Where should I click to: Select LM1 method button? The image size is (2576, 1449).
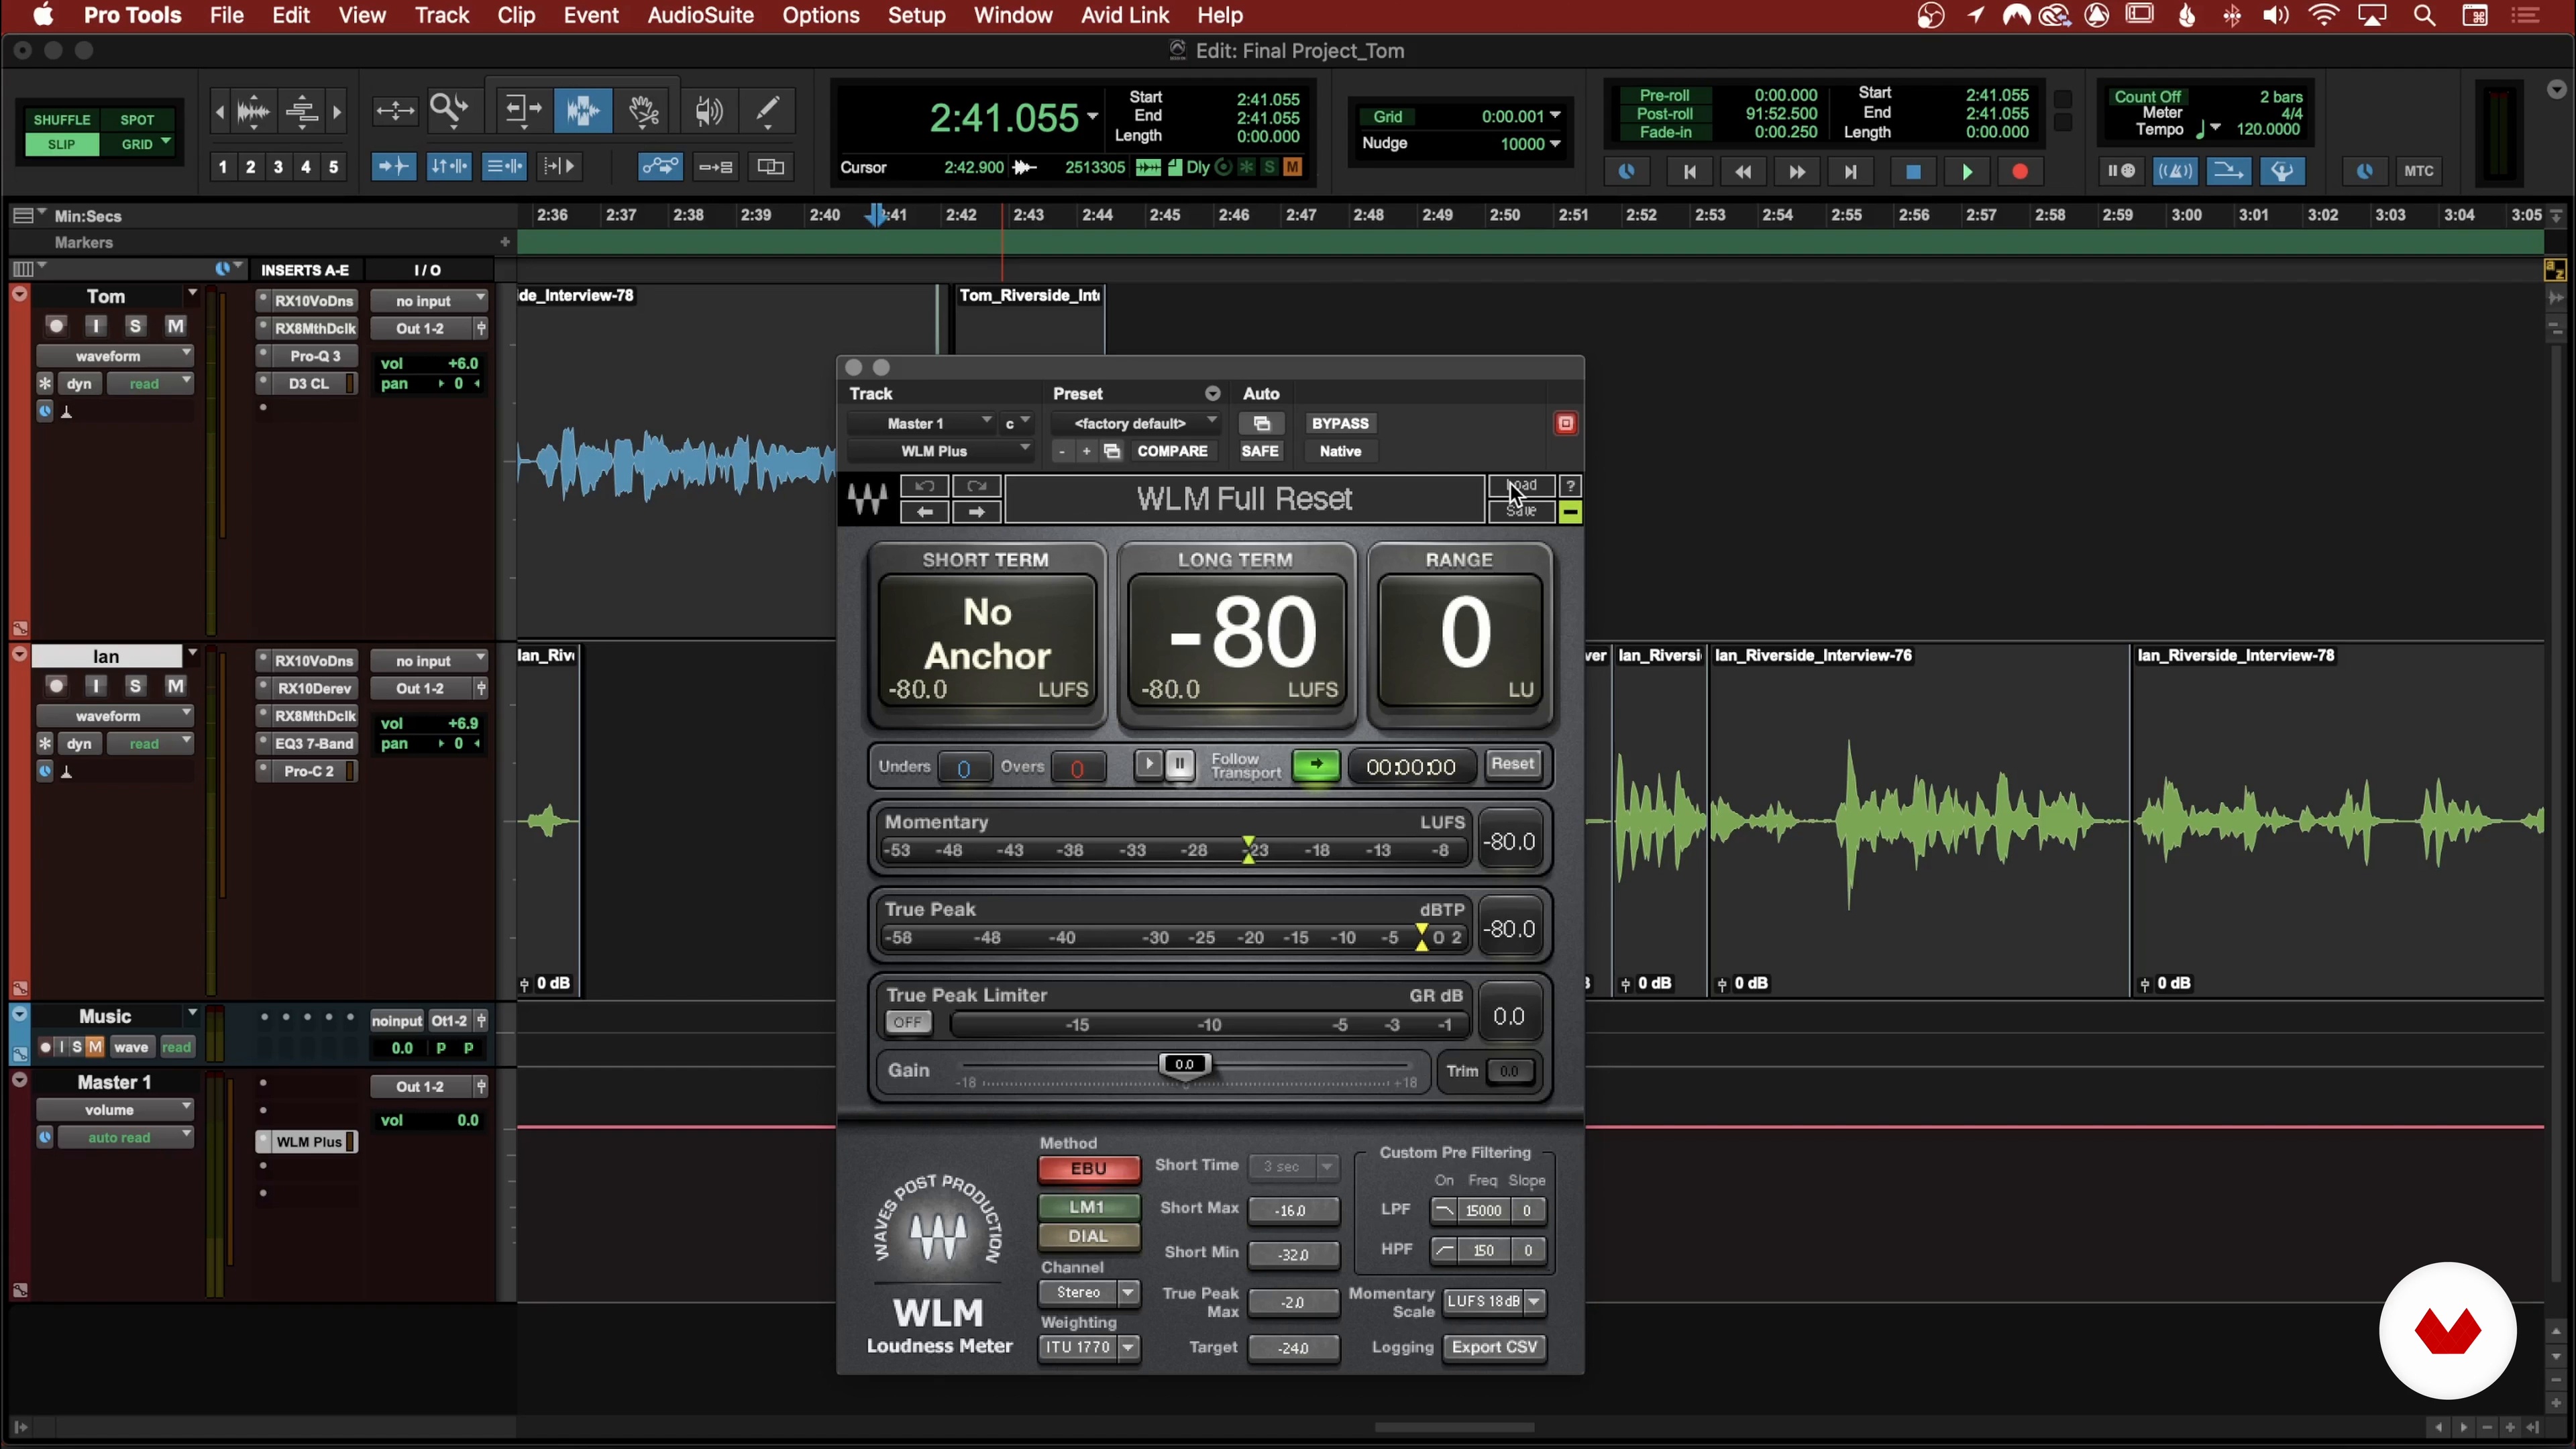[x=1088, y=1207]
